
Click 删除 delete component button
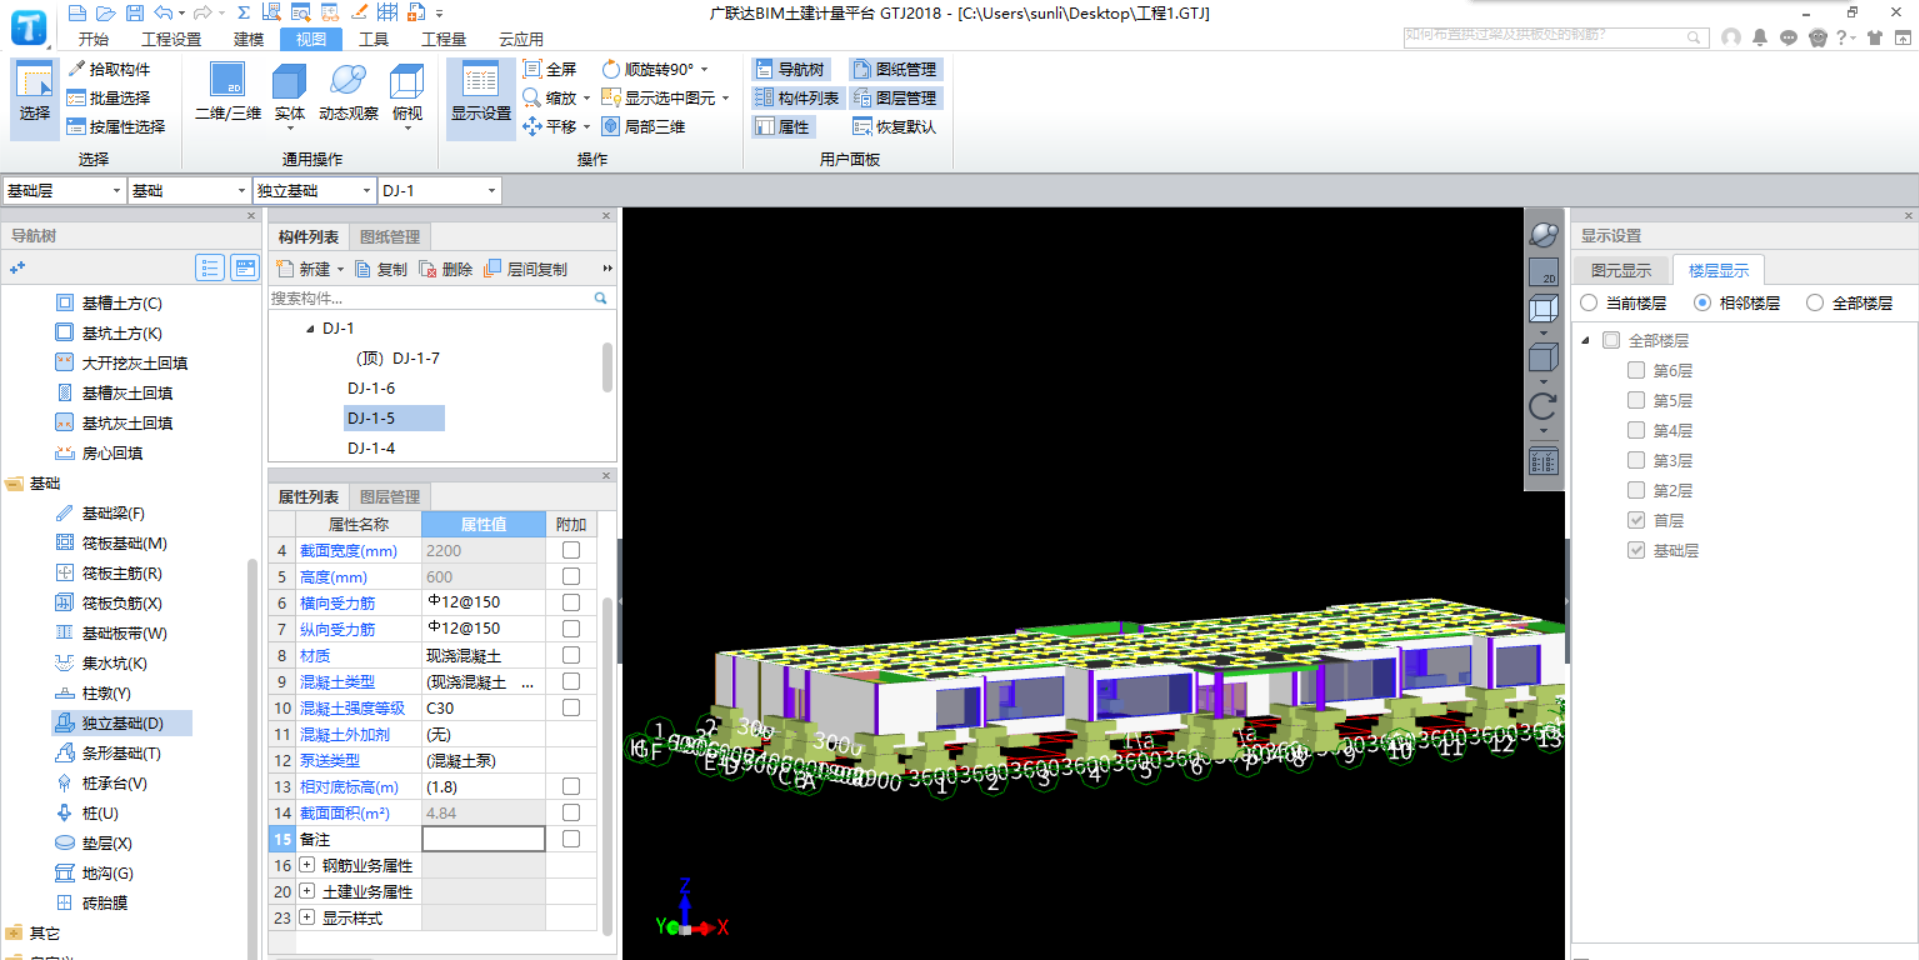[446, 269]
